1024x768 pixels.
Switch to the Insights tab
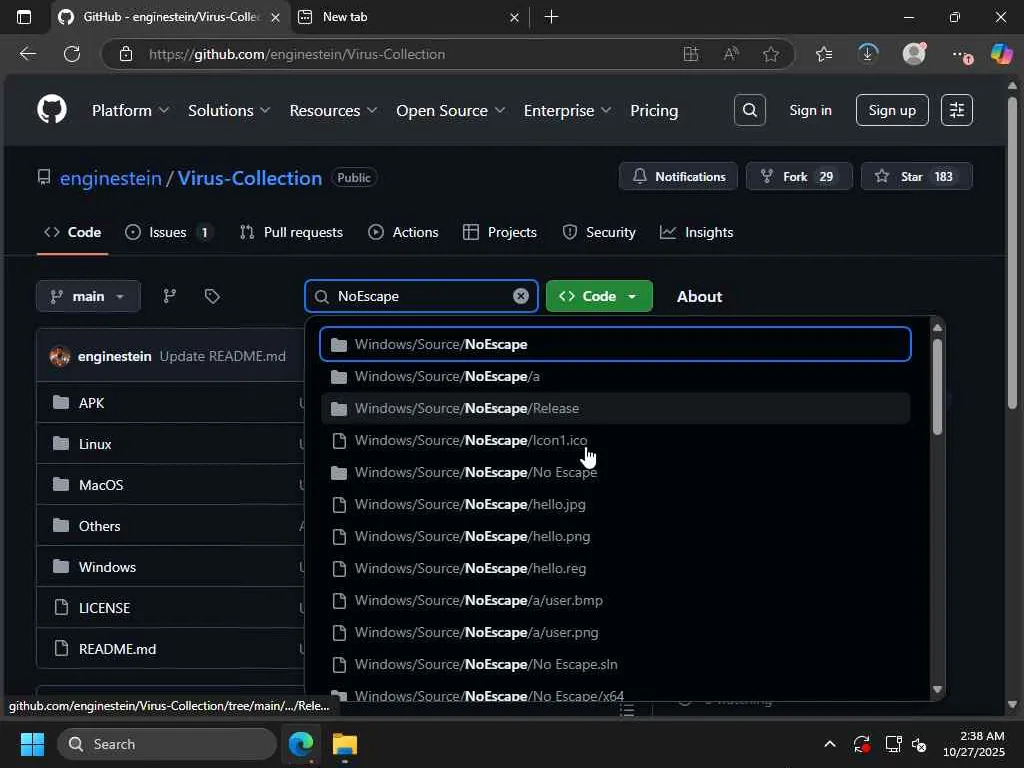[696, 232]
